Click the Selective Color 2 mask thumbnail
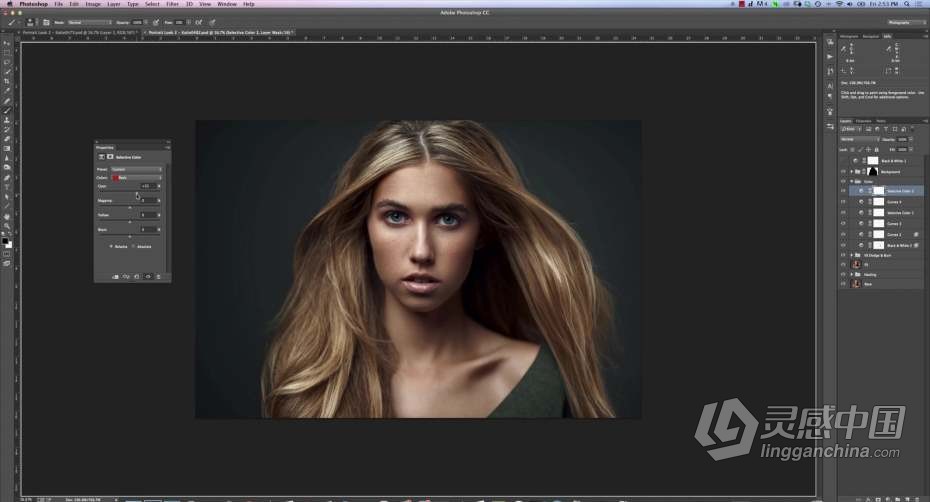 point(879,190)
